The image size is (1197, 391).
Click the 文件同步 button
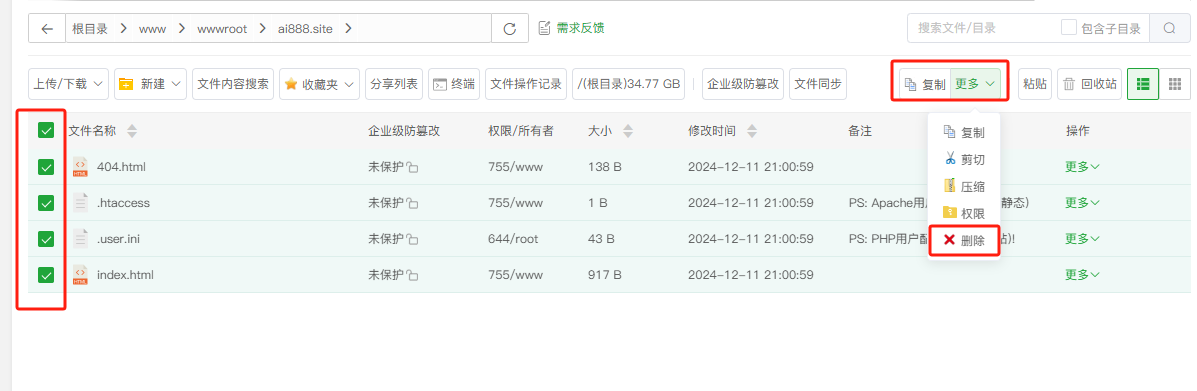click(x=818, y=84)
